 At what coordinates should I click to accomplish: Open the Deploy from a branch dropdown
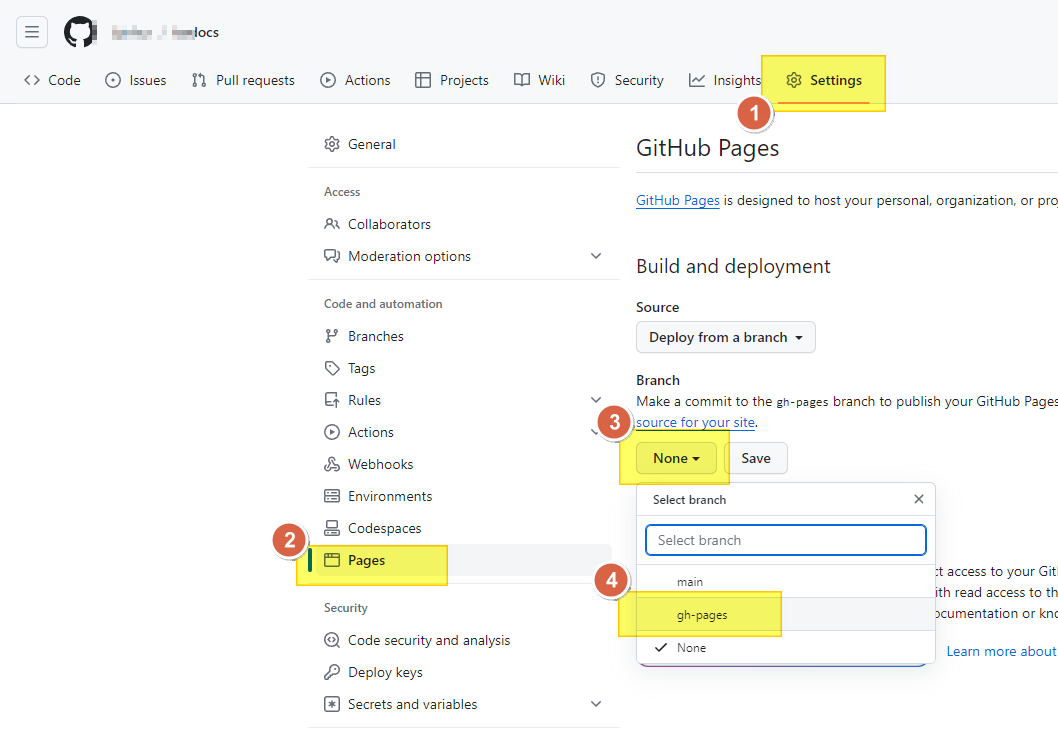[x=725, y=337]
